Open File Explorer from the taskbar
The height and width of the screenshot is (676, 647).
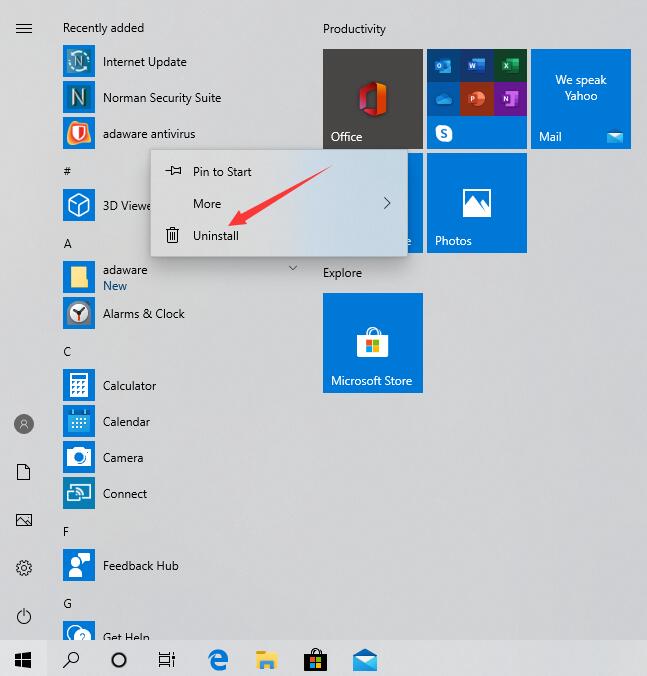pos(267,660)
